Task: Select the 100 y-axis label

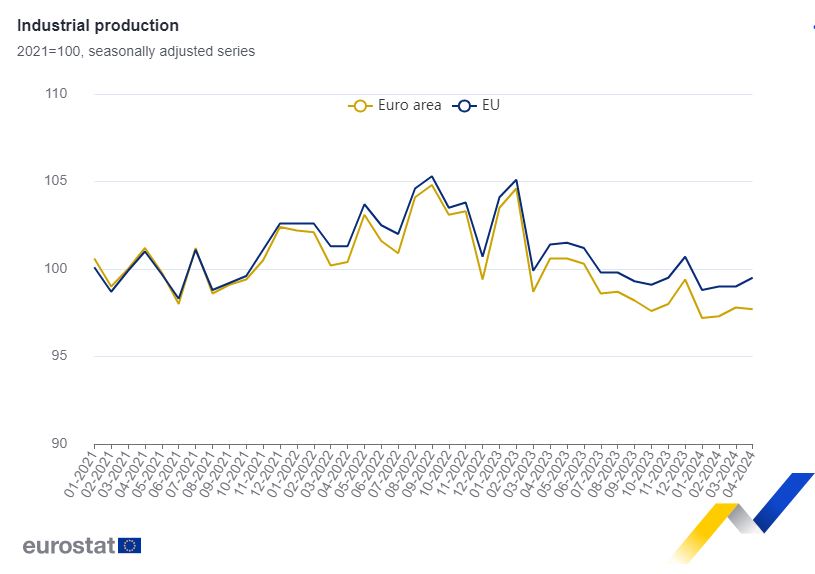Action: (56, 269)
